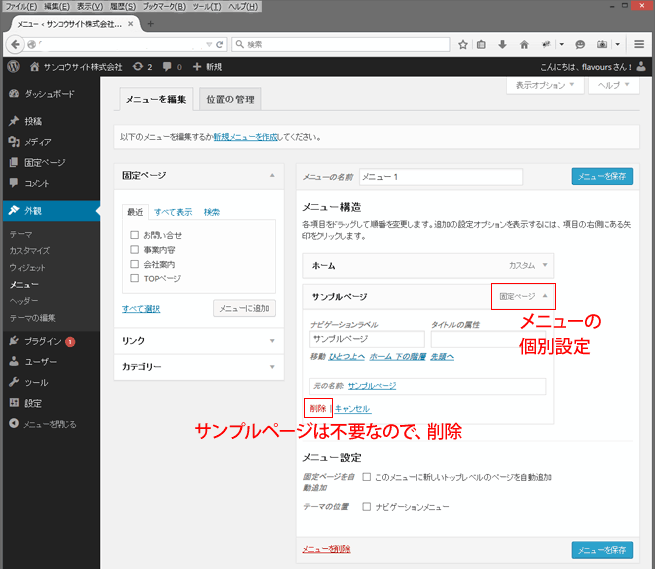The image size is (655, 569).
Task: Open the updates icon showing 2
Action: 142,67
